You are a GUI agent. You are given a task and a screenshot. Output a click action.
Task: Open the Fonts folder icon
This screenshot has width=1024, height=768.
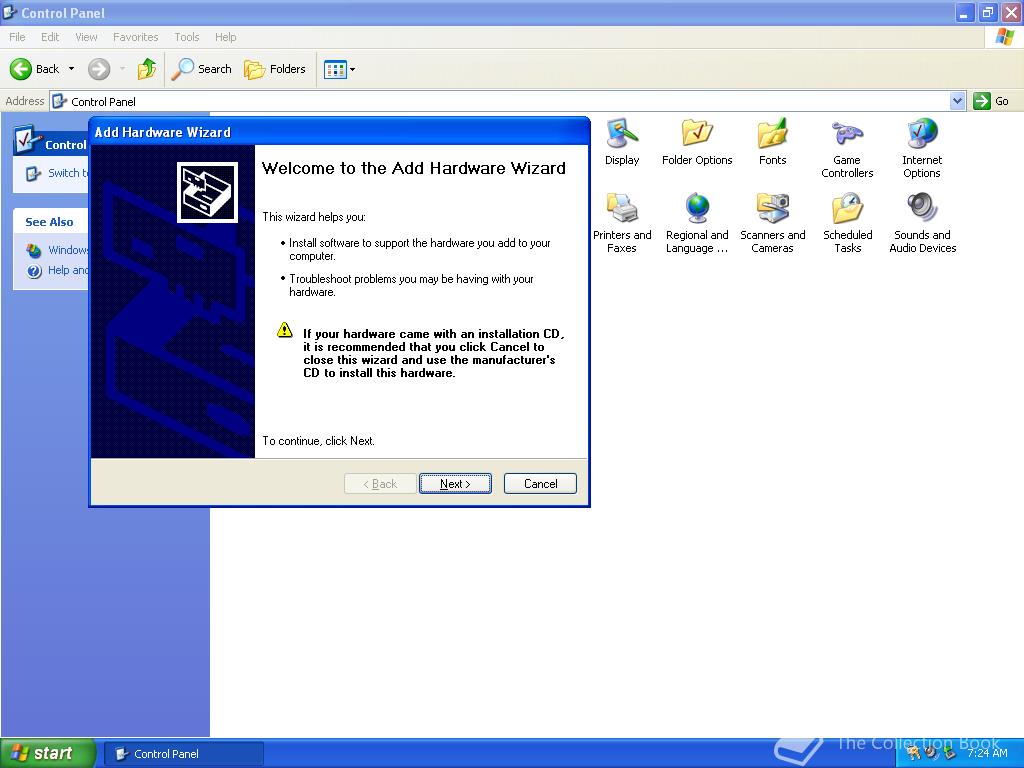tap(773, 142)
